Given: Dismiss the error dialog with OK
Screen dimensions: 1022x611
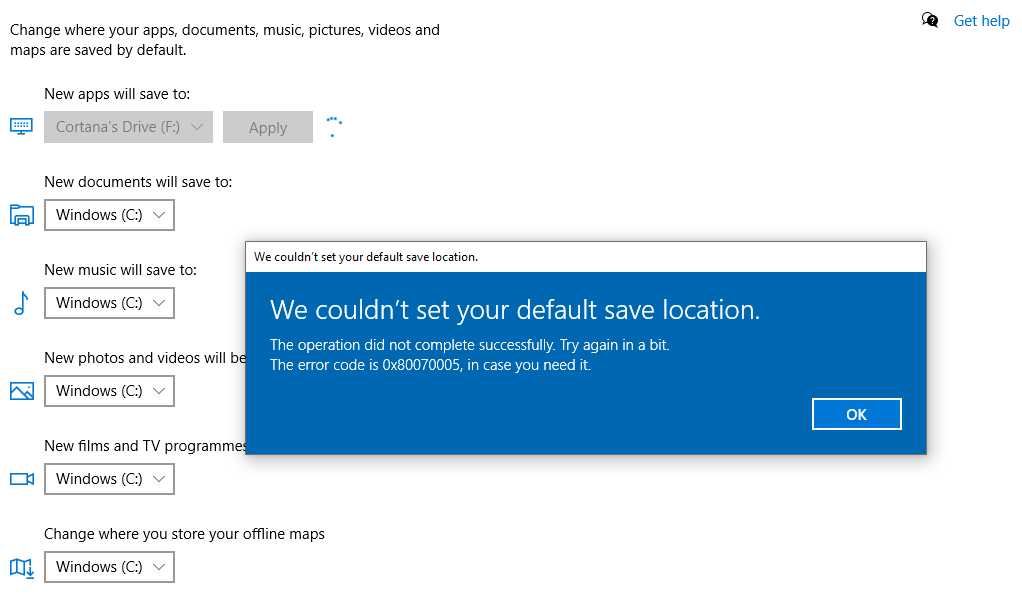Looking at the screenshot, I should [x=856, y=414].
